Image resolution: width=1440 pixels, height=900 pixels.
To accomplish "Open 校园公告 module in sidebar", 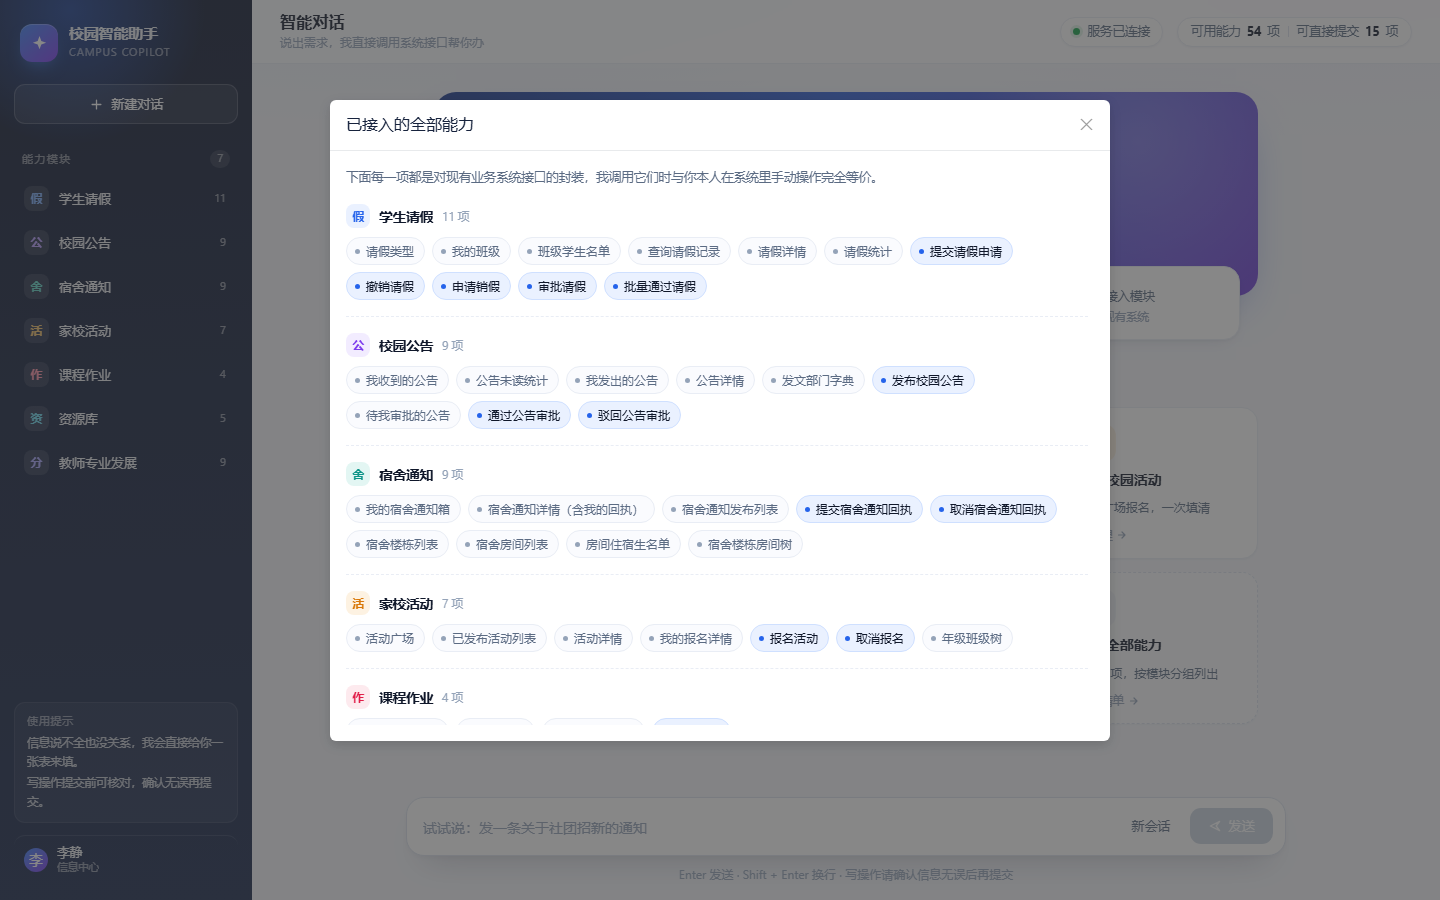I will pyautogui.click(x=126, y=243).
